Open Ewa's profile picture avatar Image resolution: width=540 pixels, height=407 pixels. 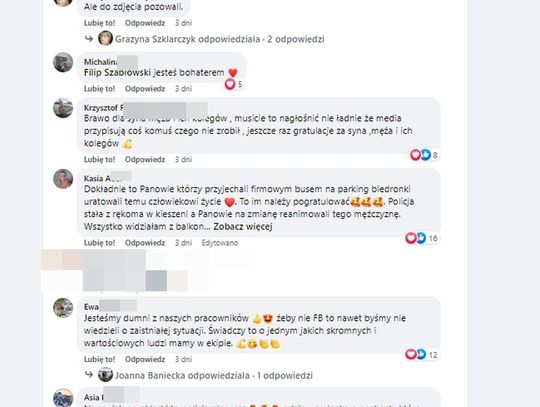point(63,308)
